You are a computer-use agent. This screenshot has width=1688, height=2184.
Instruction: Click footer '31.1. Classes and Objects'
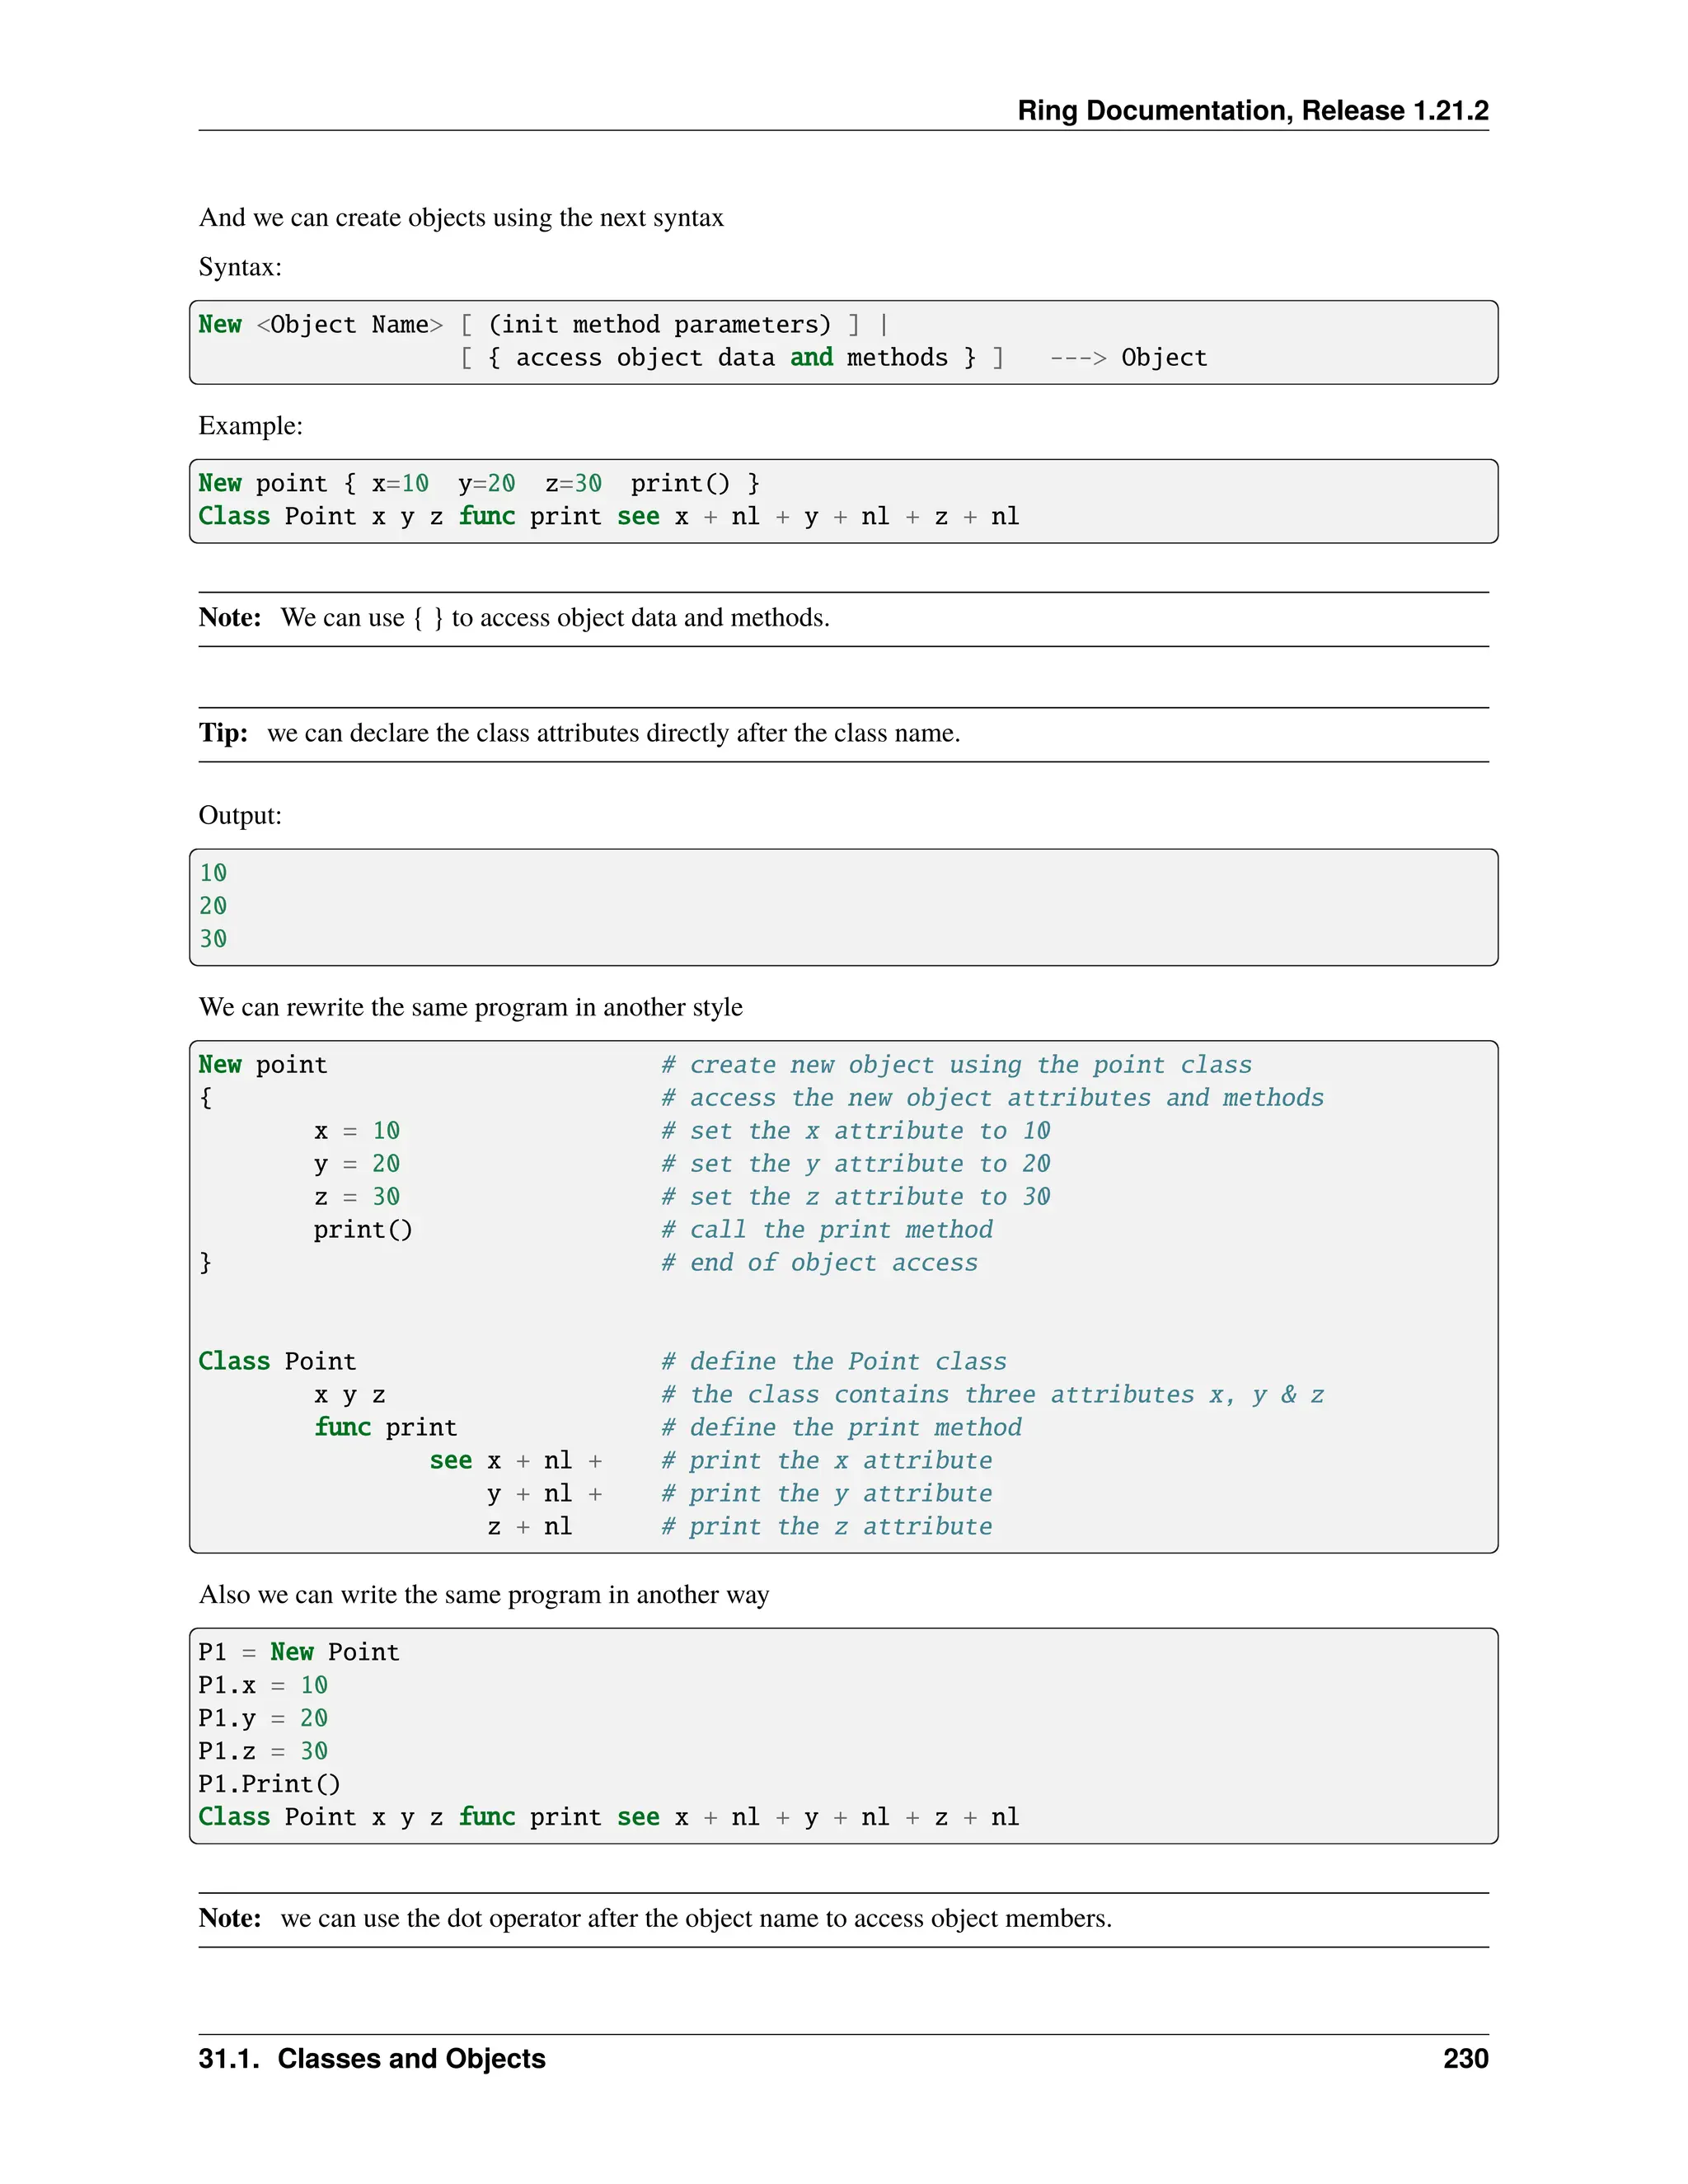click(372, 2059)
